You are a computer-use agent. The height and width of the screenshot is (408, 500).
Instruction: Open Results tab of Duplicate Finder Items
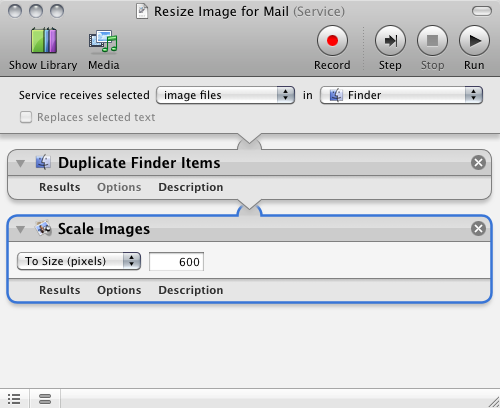coord(60,187)
